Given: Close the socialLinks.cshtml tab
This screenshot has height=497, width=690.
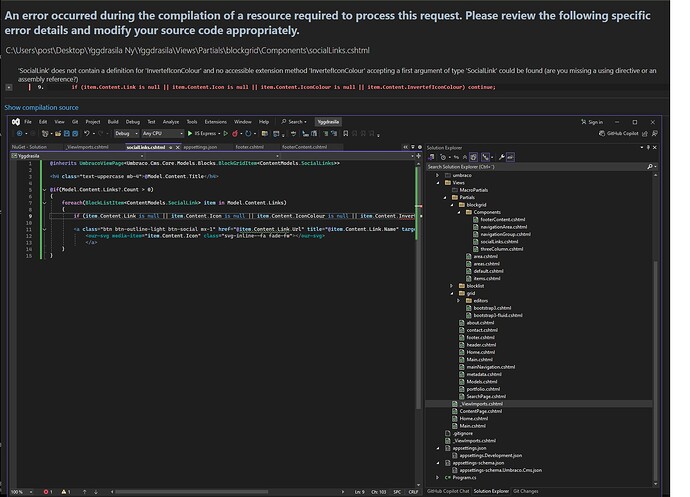Looking at the screenshot, I should (x=178, y=147).
